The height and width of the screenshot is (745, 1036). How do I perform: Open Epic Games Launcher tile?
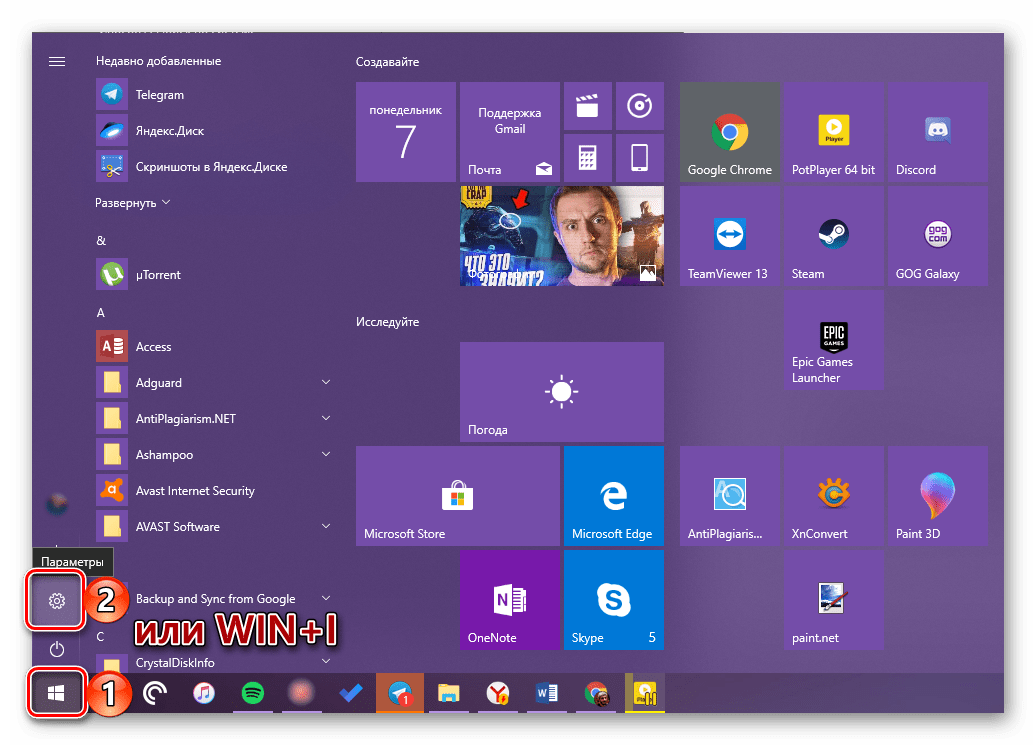(833, 340)
